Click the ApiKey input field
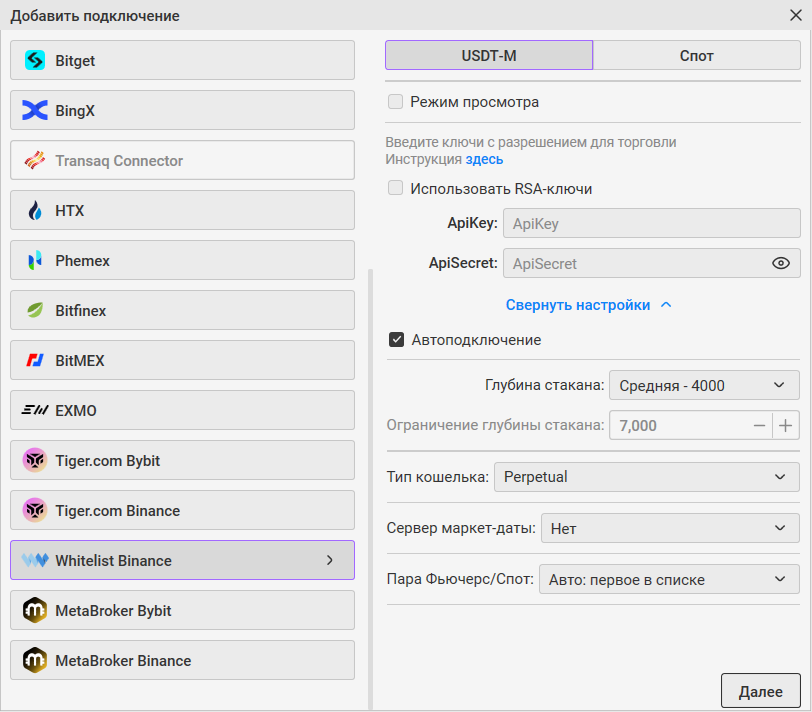Screen dimensions: 812x712 [x=650, y=223]
